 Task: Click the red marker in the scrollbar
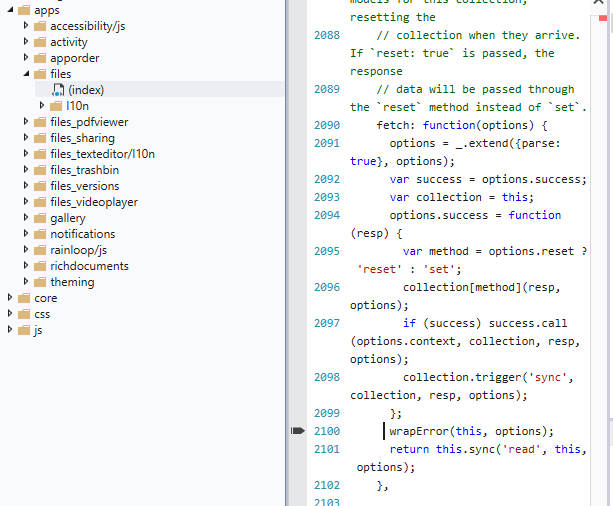click(603, 18)
